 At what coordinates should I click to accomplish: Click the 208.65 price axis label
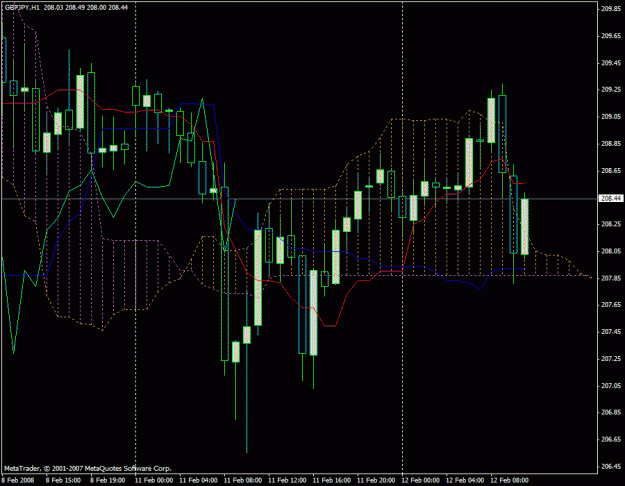click(611, 171)
